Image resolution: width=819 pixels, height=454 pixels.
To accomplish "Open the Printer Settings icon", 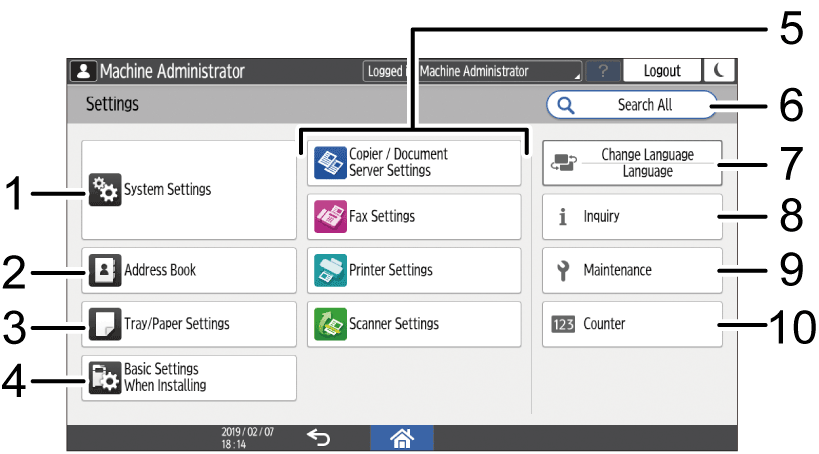I will pos(330,270).
